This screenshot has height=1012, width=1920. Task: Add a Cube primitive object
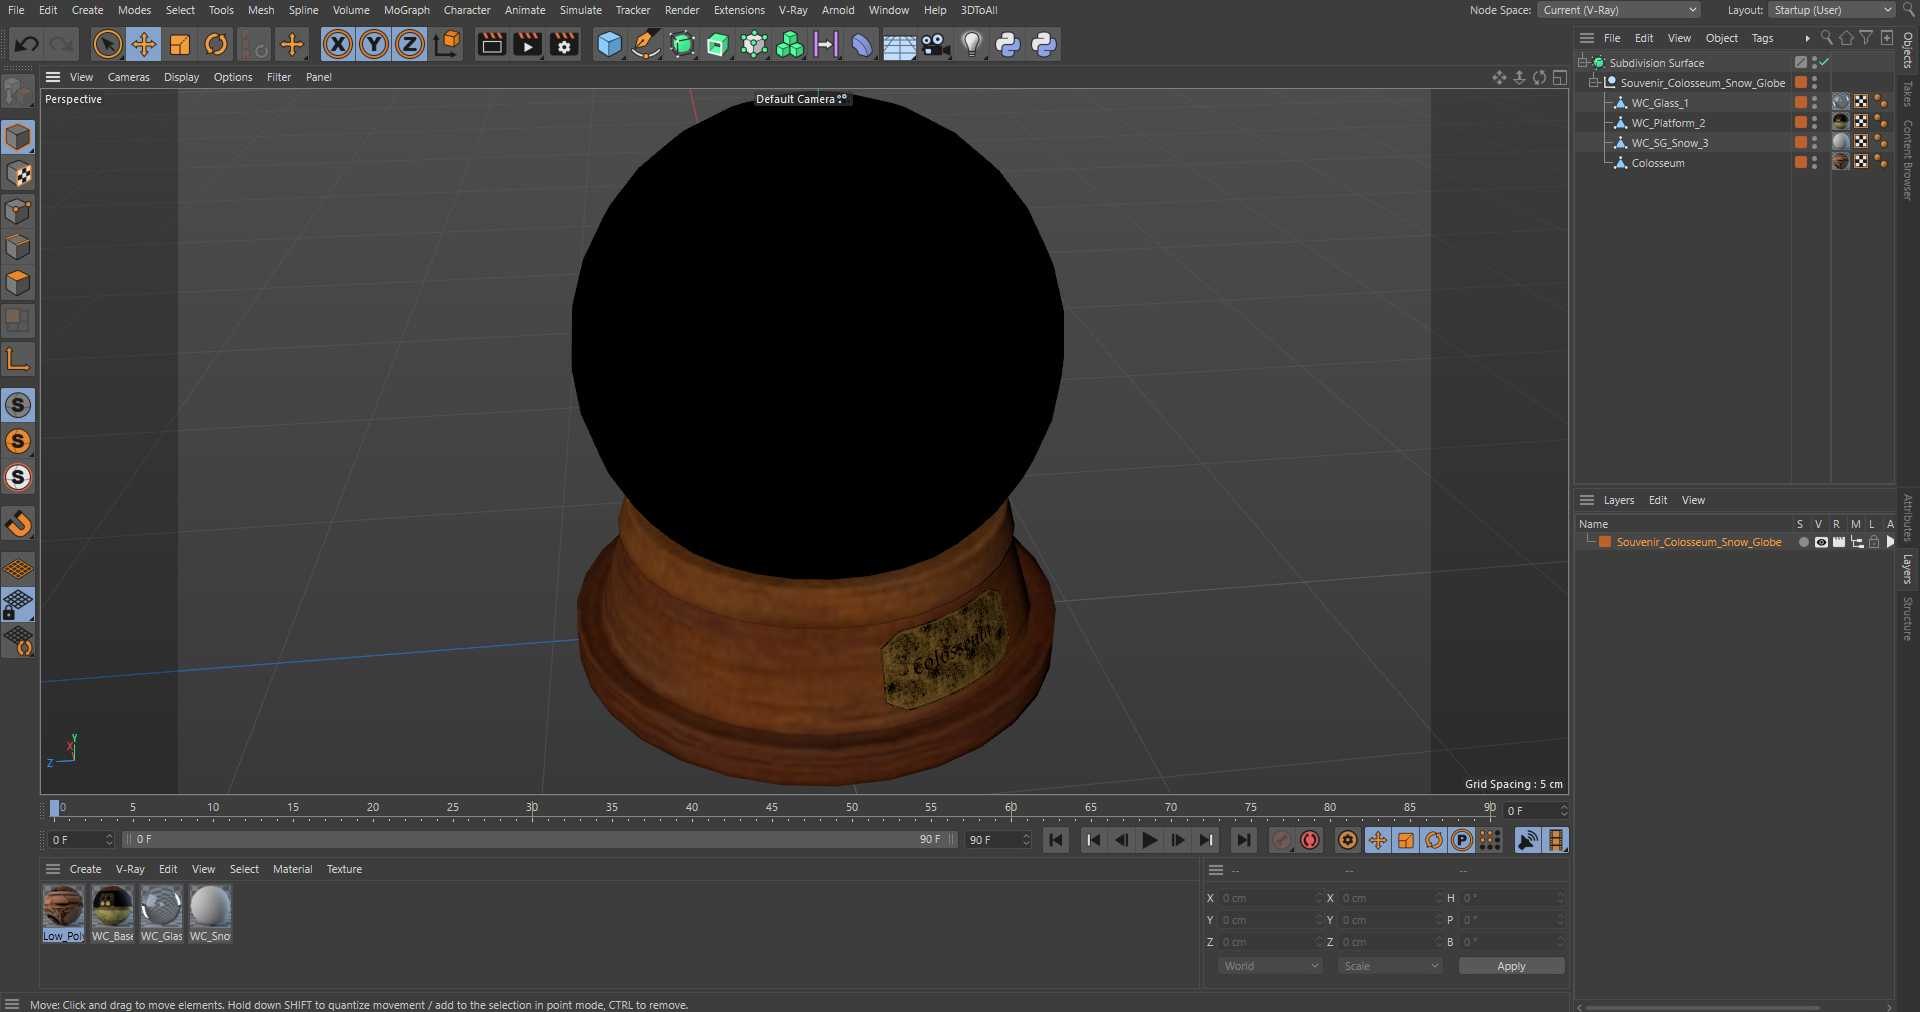[609, 44]
